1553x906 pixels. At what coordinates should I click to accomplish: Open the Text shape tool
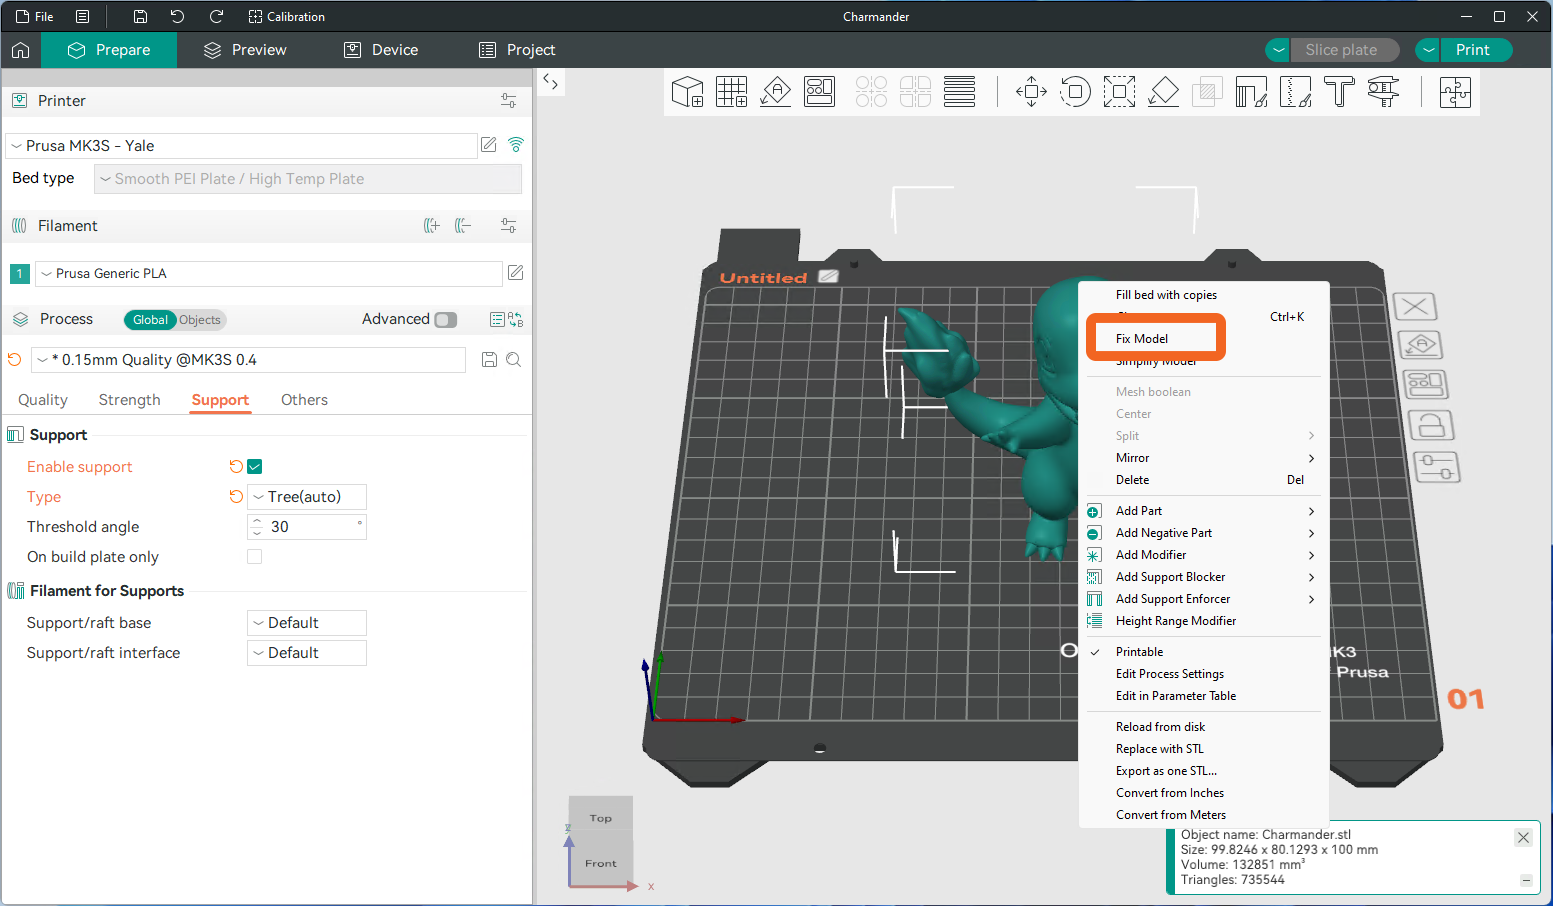click(1339, 92)
